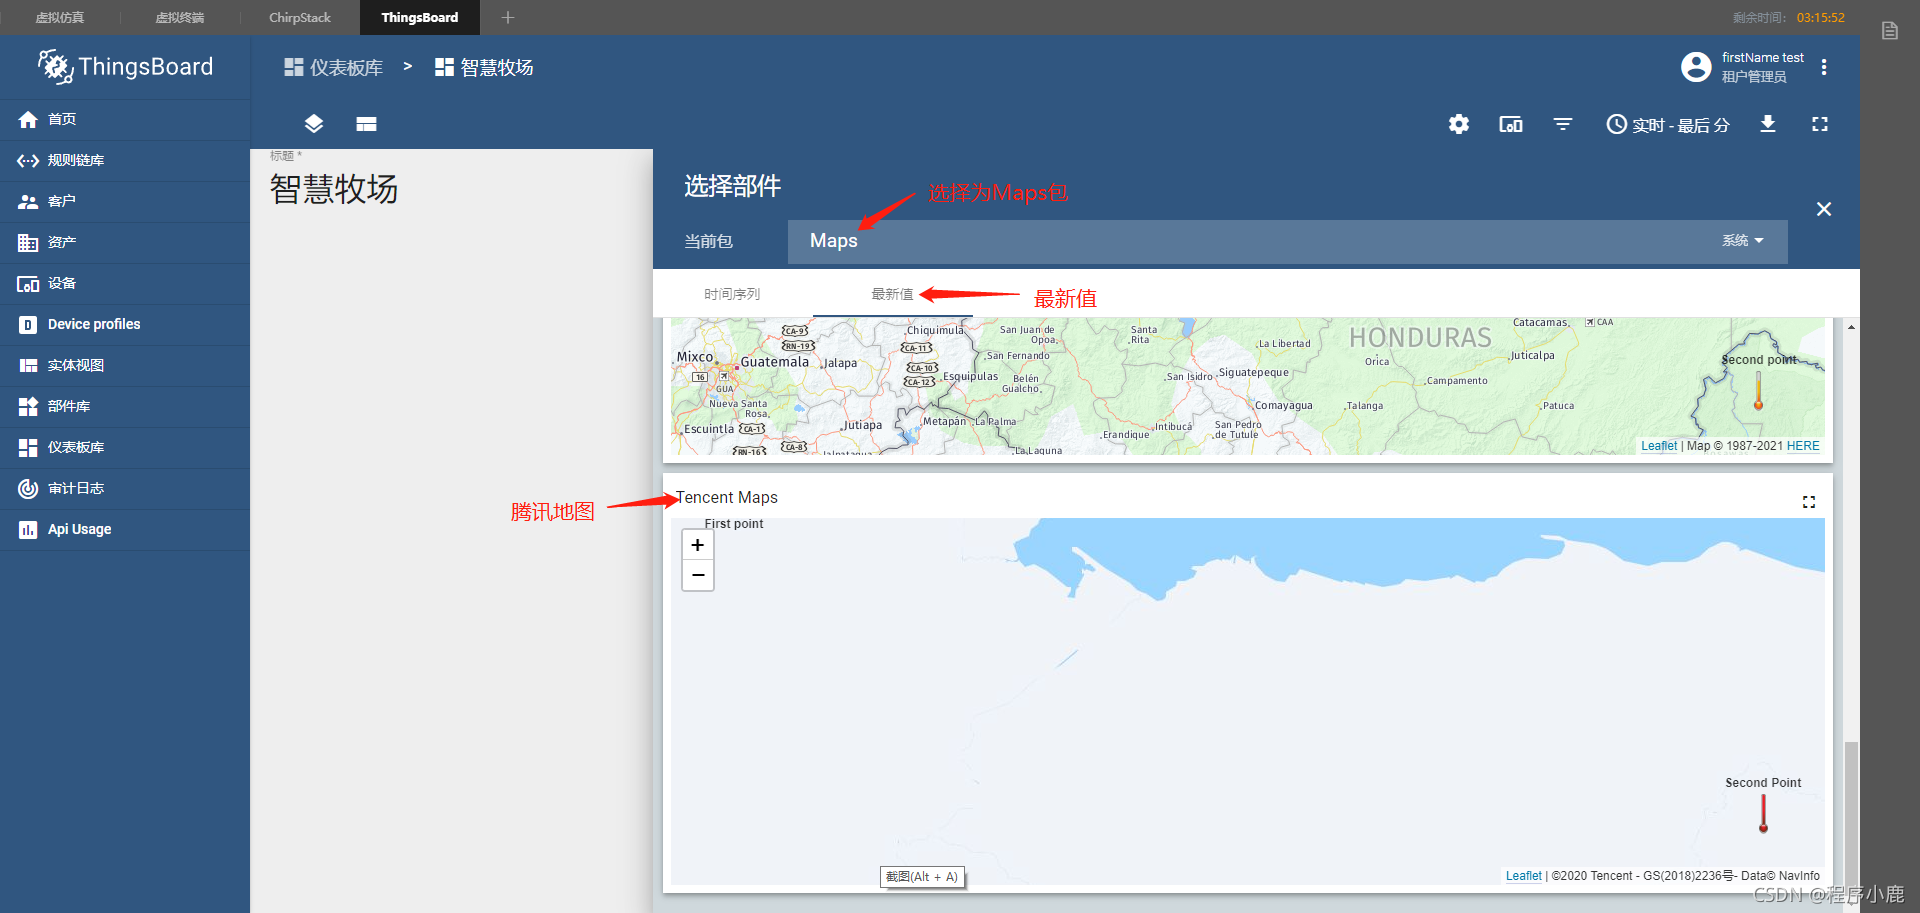This screenshot has width=1920, height=913.
Task: Open the 首页 home icon in sidebar
Action: click(28, 119)
